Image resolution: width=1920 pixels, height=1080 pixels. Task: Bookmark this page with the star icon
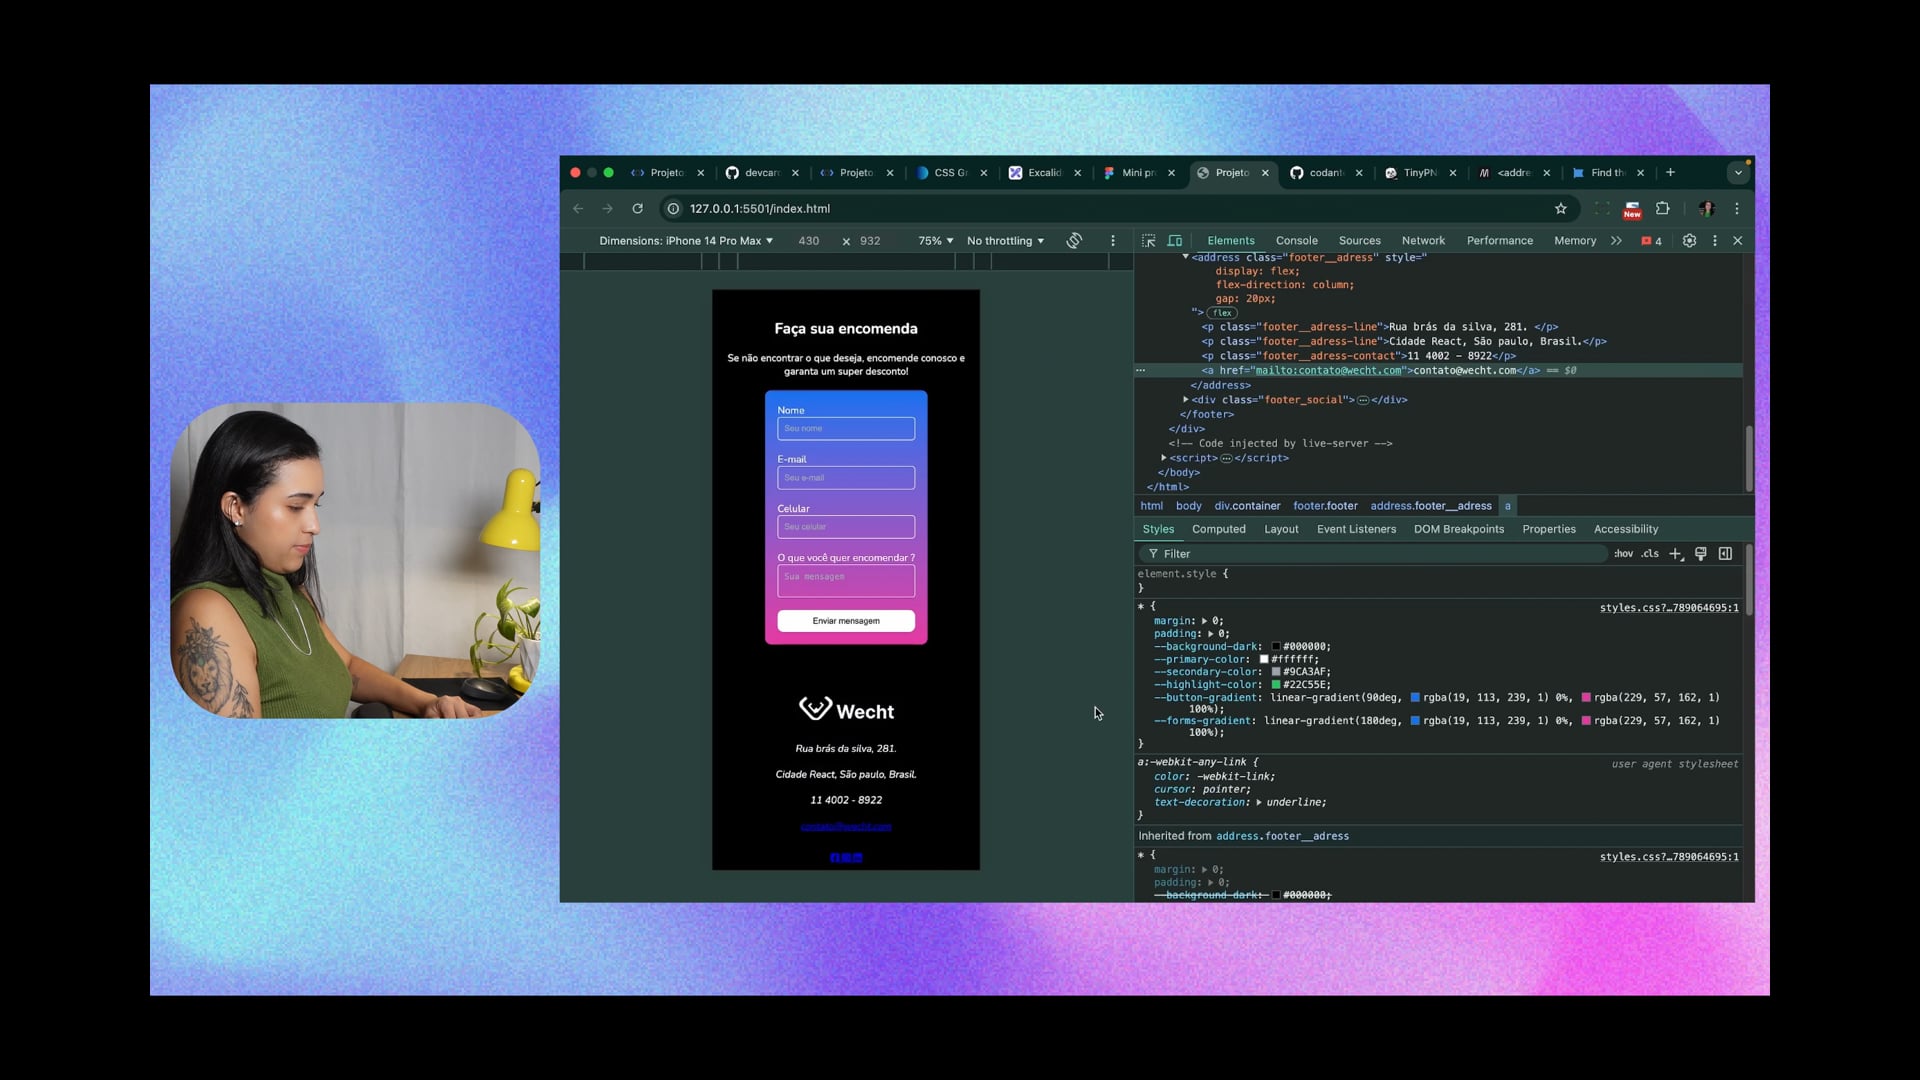(1560, 209)
